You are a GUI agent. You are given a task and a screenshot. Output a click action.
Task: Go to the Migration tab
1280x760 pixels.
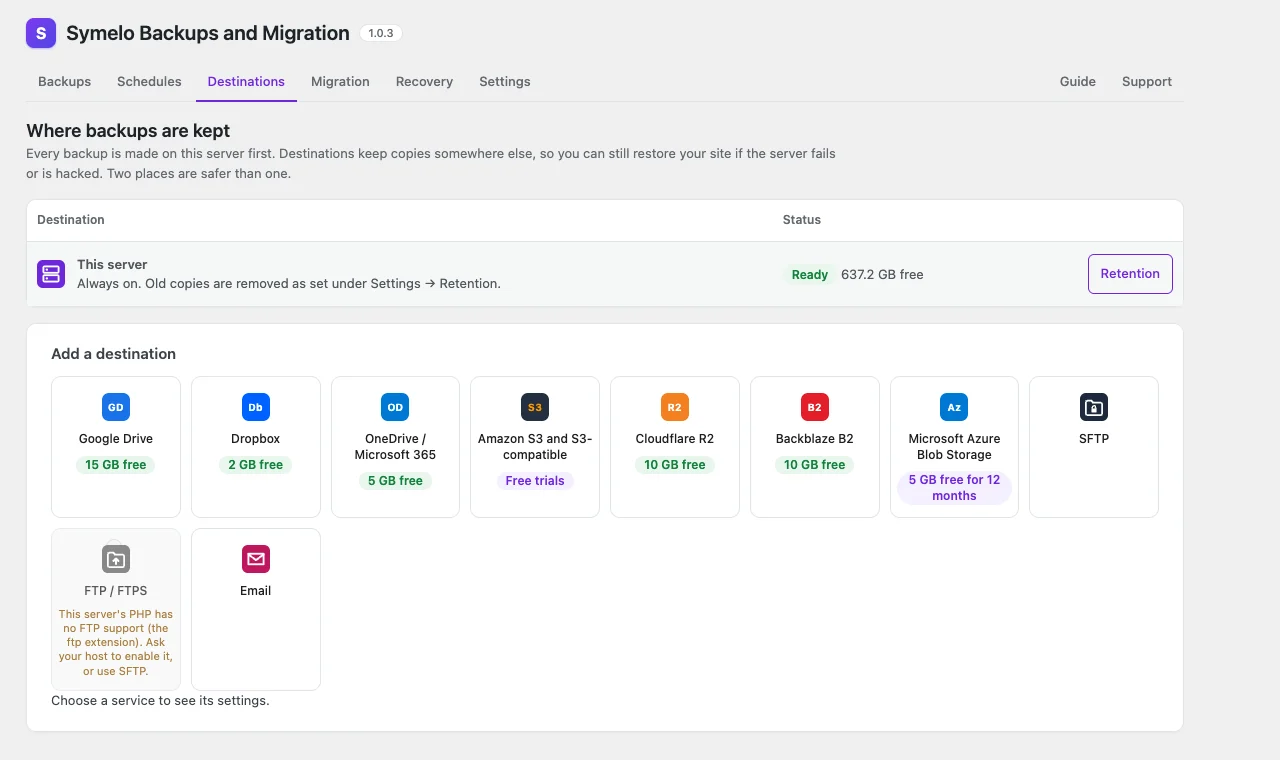(x=340, y=82)
